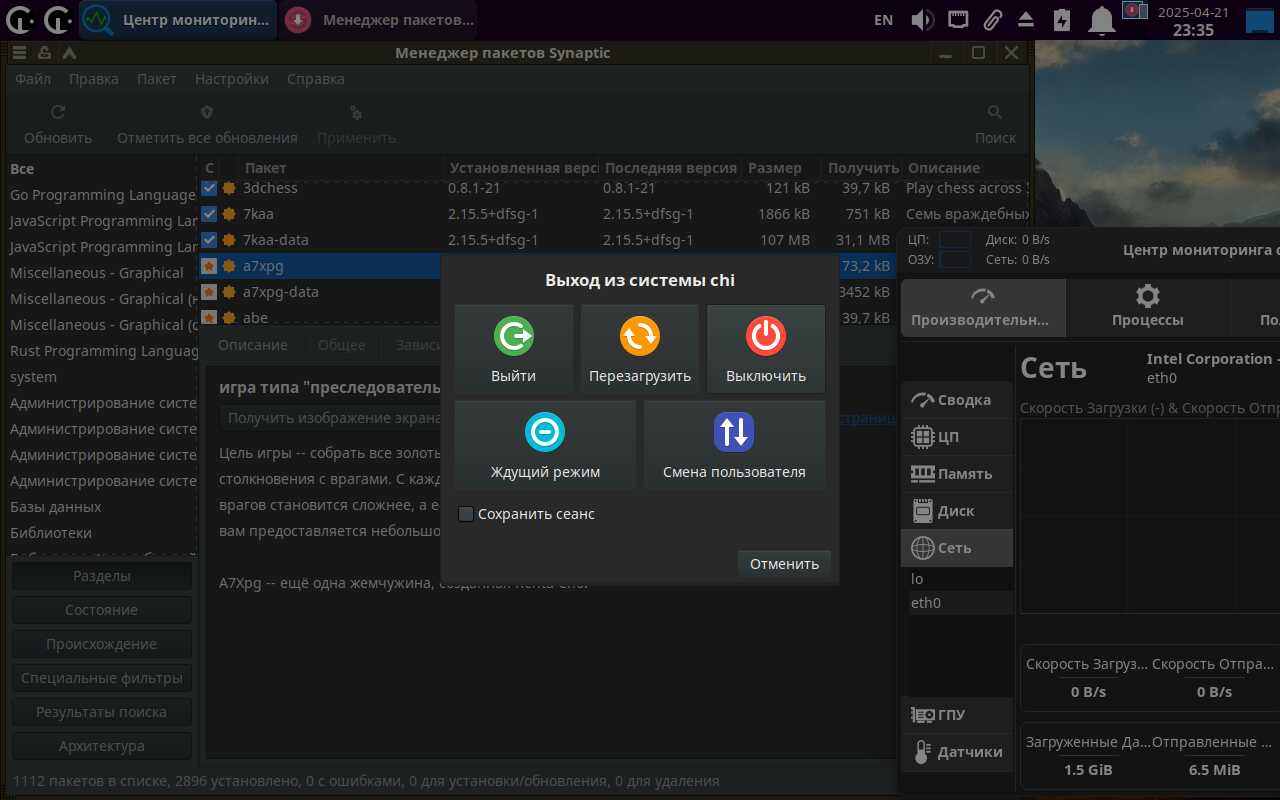1280x800 pixels.
Task: Click the Специальные фильтры button
Action: point(102,678)
